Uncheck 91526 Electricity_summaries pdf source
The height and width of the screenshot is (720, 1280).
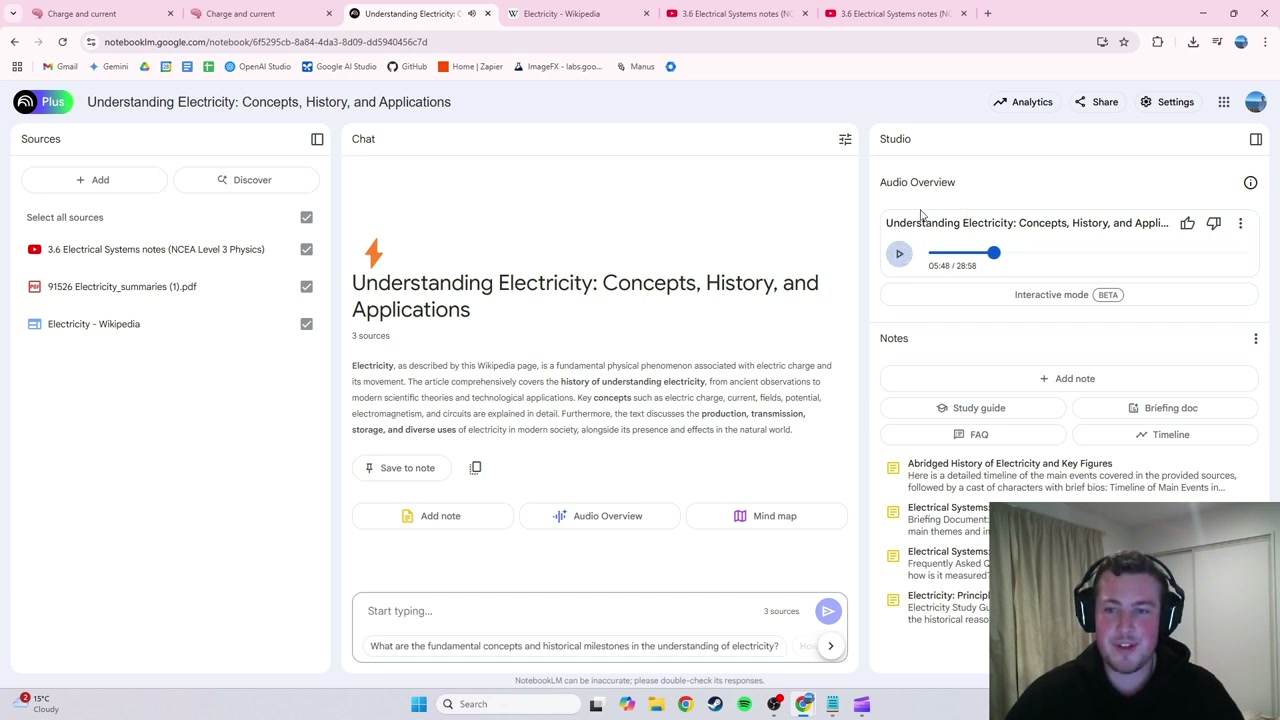pyautogui.click(x=306, y=287)
